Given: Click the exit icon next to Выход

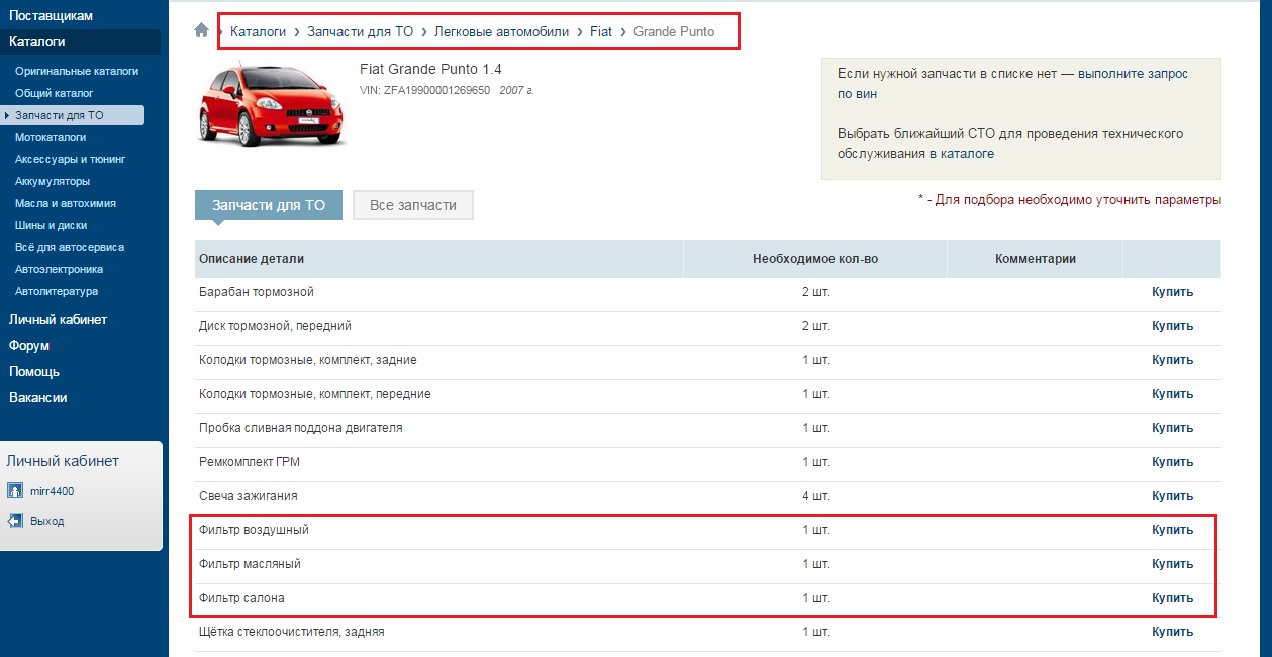Looking at the screenshot, I should coord(15,521).
